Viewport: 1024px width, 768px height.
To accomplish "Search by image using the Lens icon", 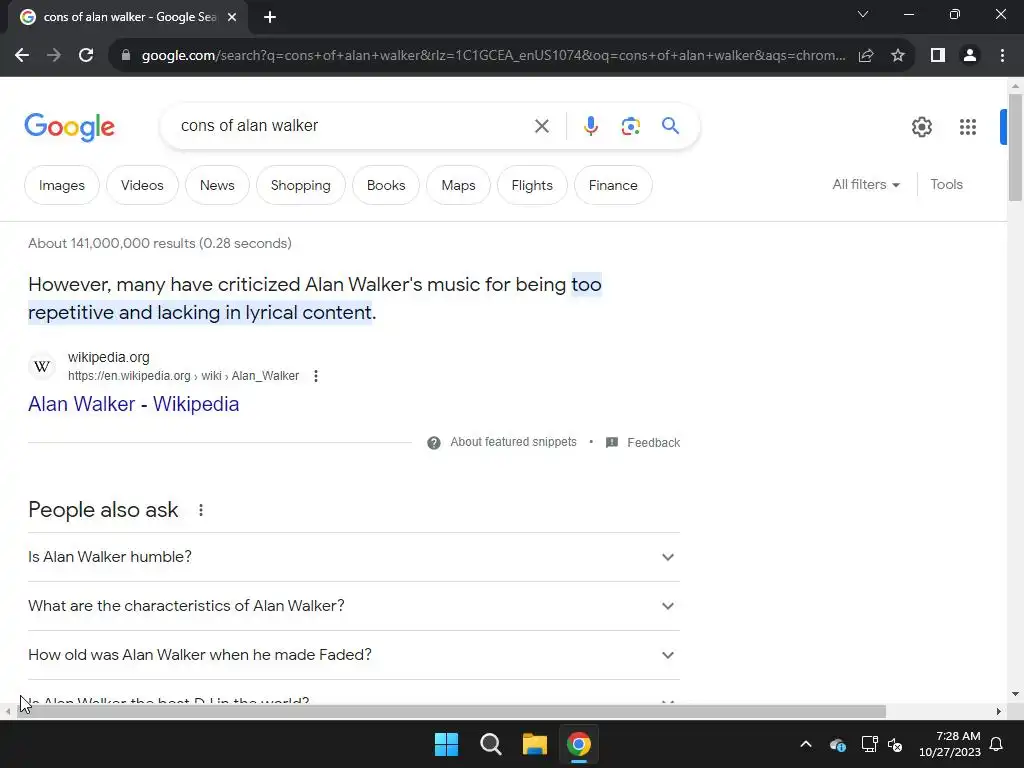I will point(630,126).
